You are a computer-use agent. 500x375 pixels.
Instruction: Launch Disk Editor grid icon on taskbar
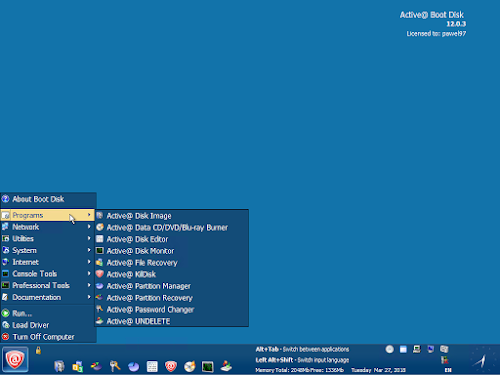tap(152, 367)
